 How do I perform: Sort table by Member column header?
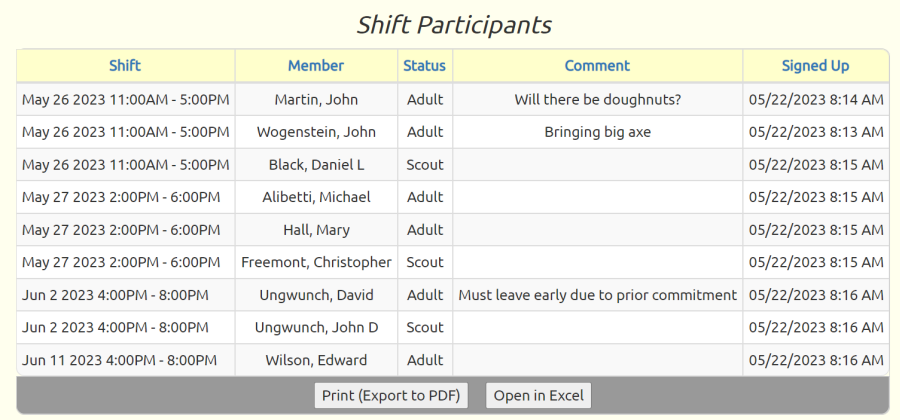[316, 65]
